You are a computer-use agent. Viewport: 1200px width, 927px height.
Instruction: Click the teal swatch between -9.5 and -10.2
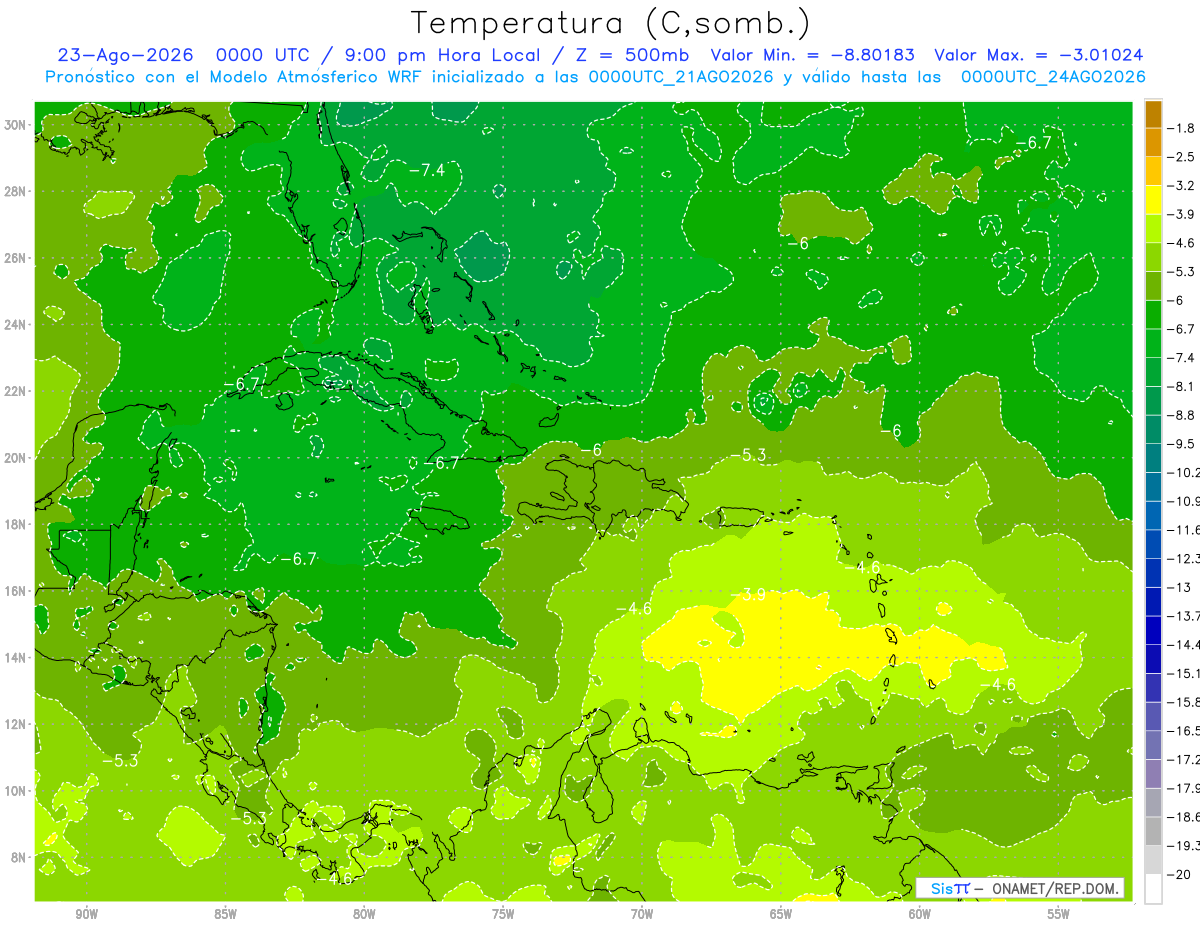[1153, 457]
